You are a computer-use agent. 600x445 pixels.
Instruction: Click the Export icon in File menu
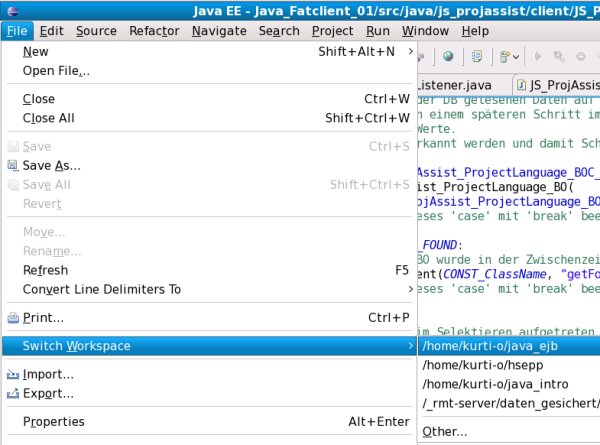(13, 393)
